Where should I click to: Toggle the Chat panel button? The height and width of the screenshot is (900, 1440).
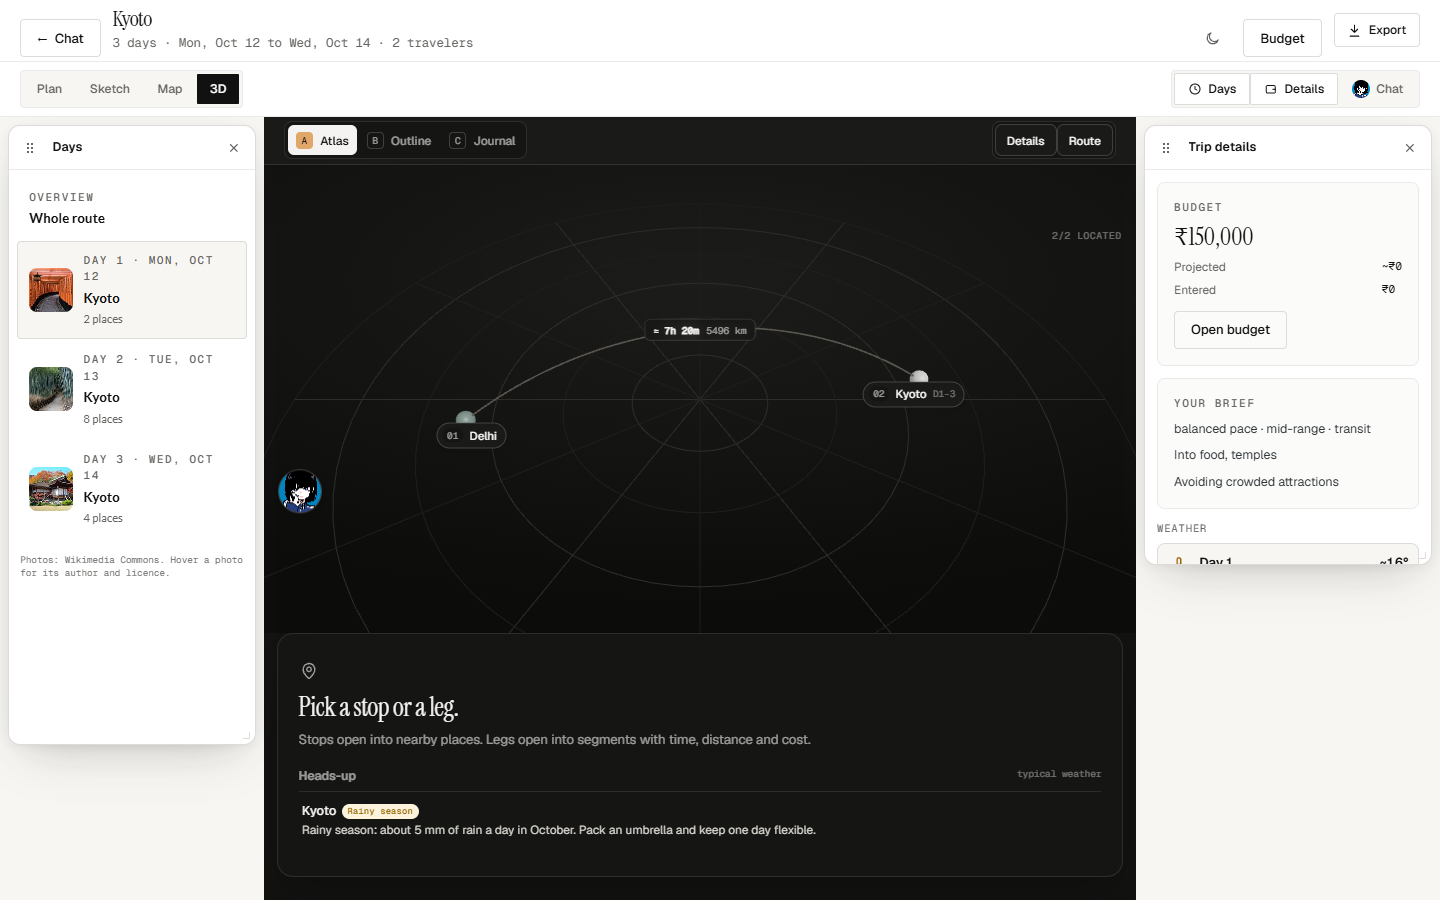click(x=1378, y=89)
